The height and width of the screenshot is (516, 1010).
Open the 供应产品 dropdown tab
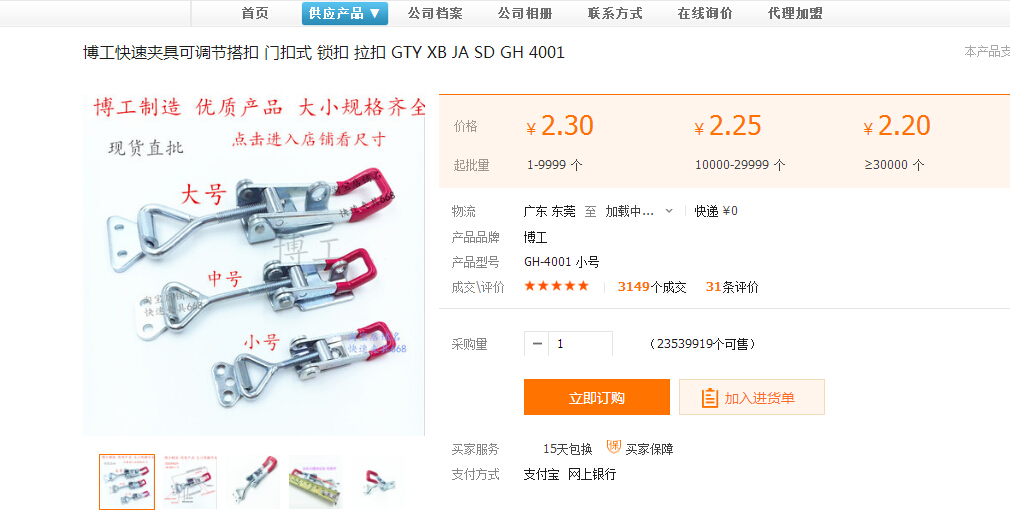345,14
